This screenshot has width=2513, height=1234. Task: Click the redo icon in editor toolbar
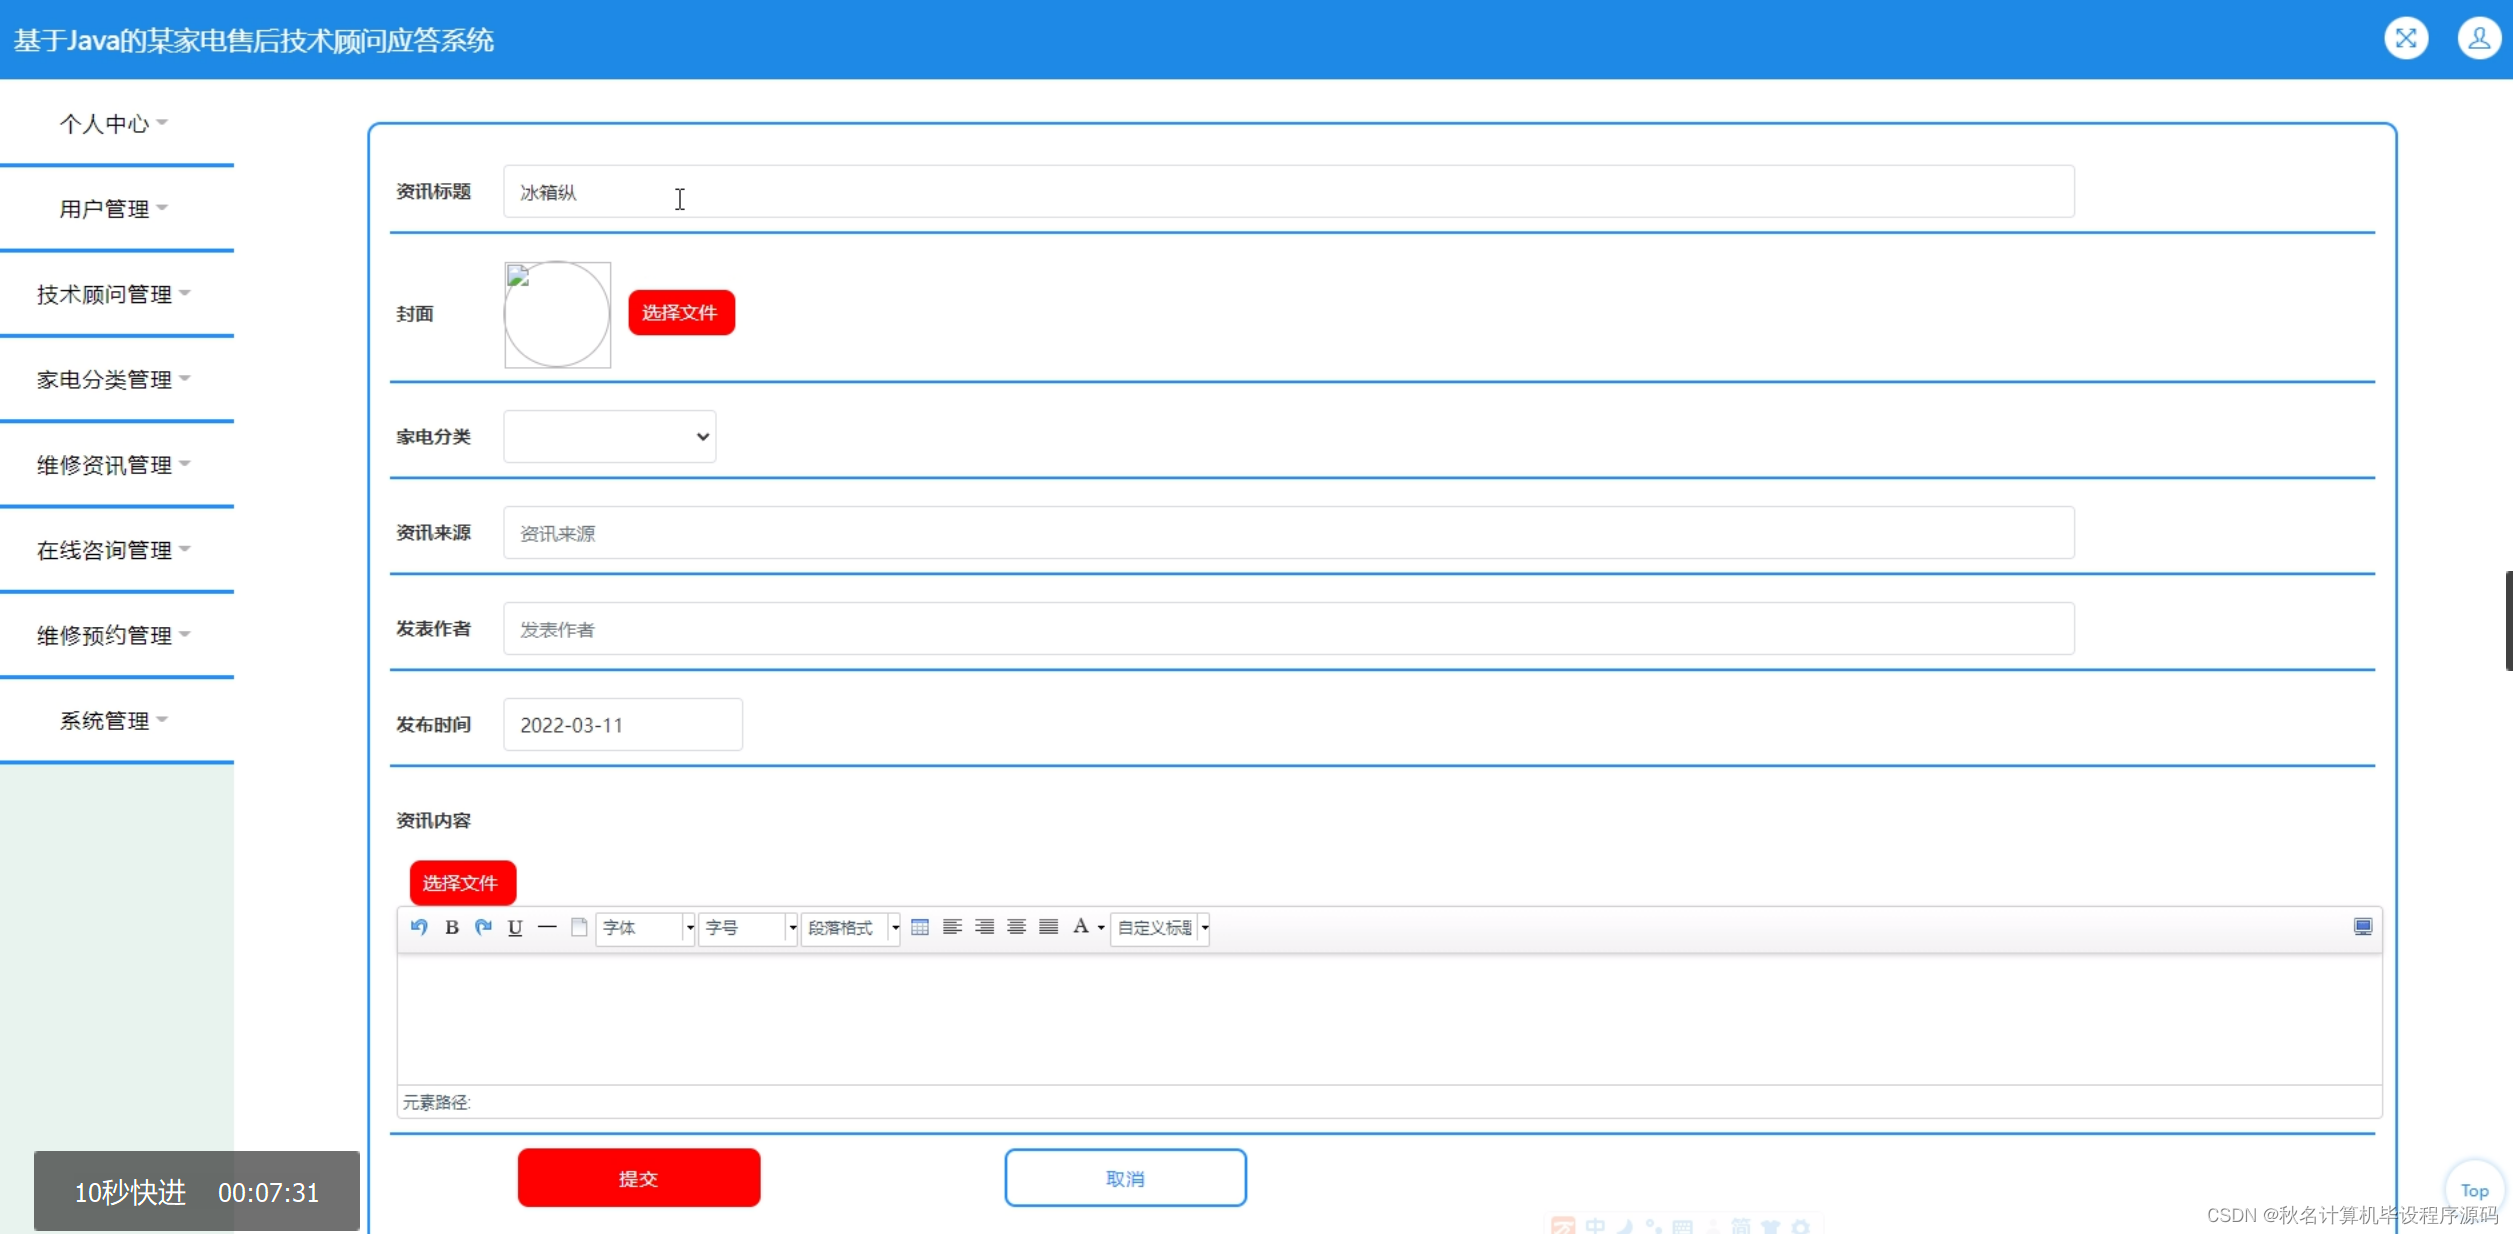(x=484, y=927)
